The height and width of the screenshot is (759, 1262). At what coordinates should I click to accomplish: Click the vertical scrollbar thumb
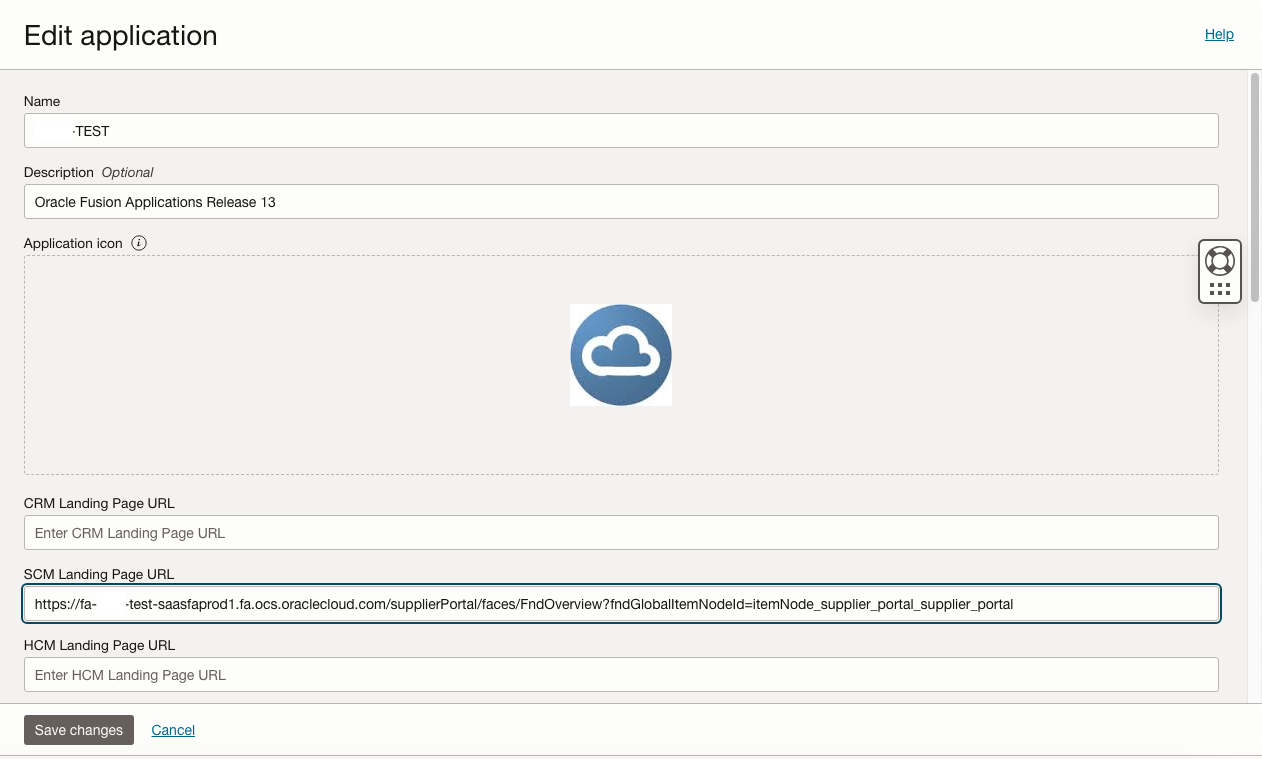[x=1254, y=187]
